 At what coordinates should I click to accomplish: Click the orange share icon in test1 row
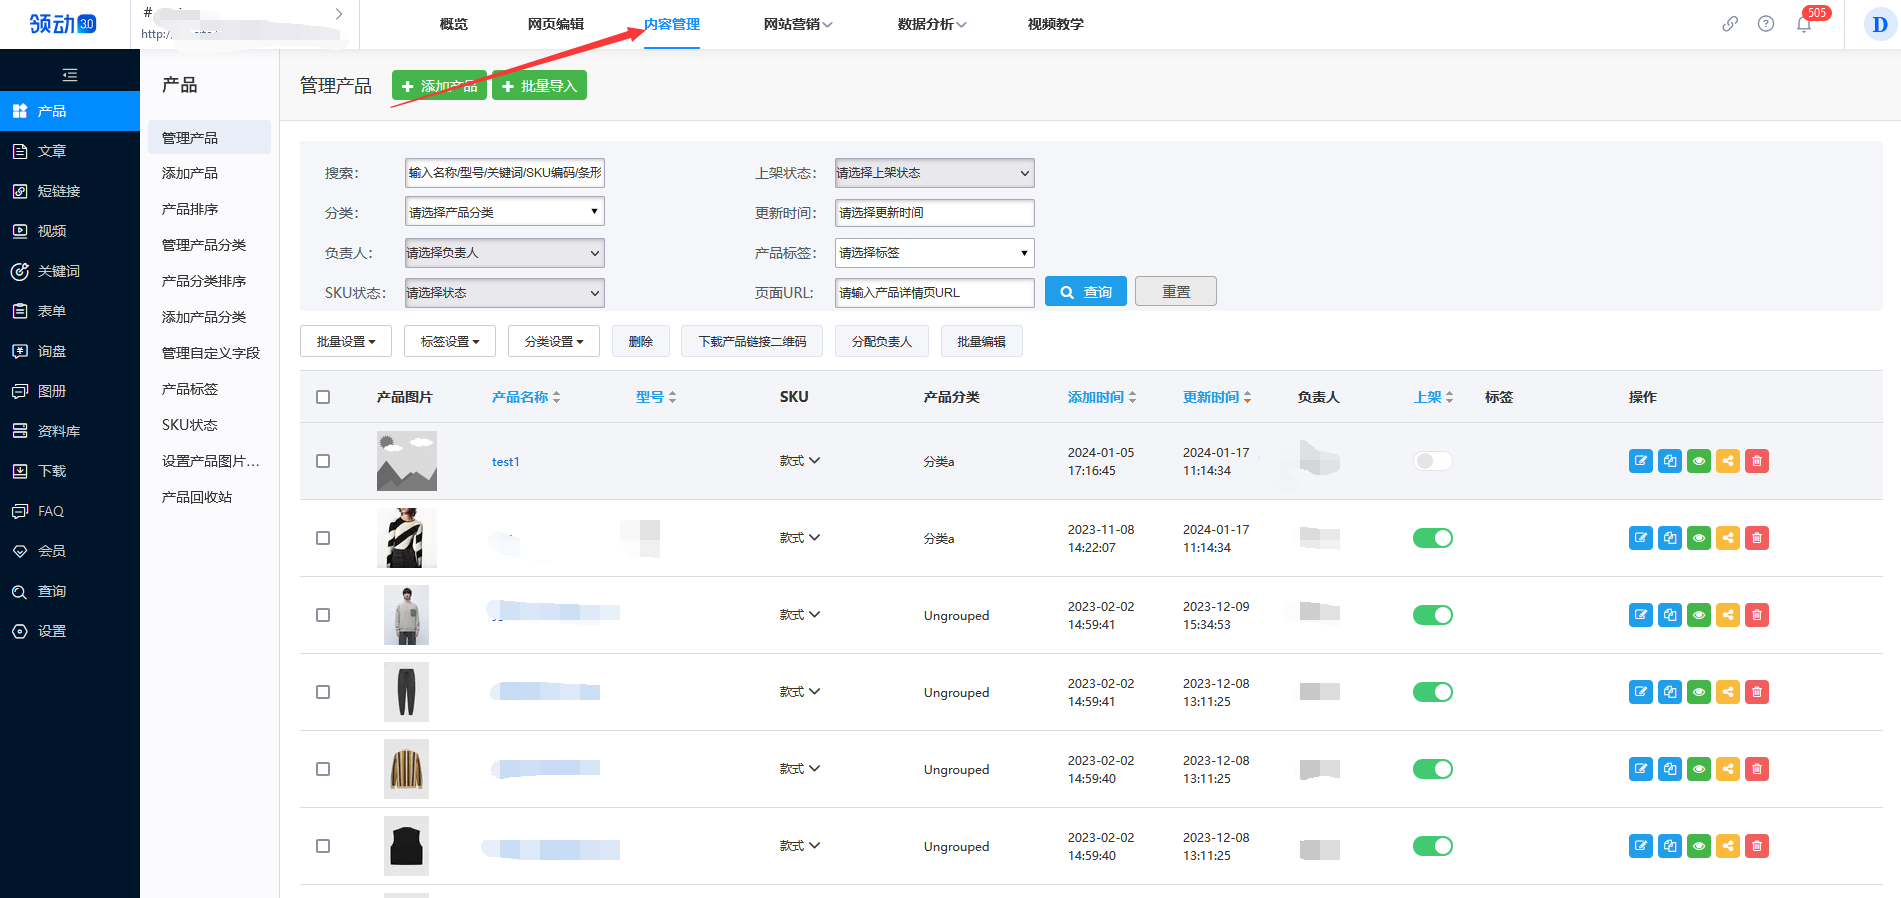click(x=1728, y=461)
